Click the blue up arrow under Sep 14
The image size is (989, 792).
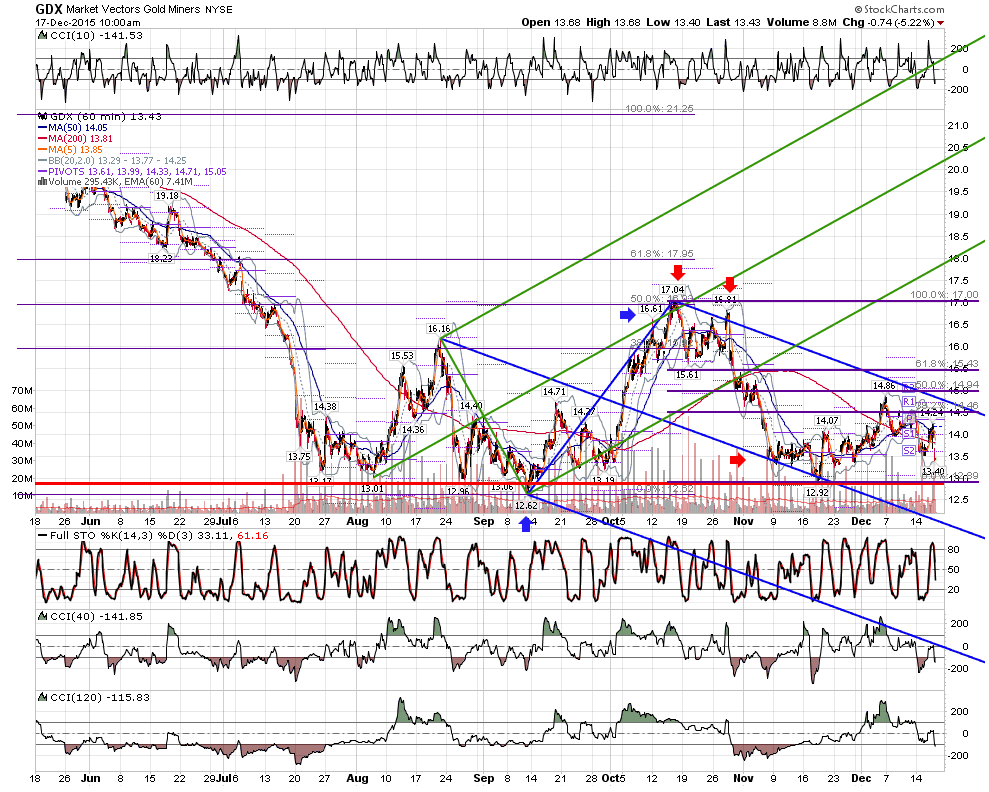click(x=525, y=524)
